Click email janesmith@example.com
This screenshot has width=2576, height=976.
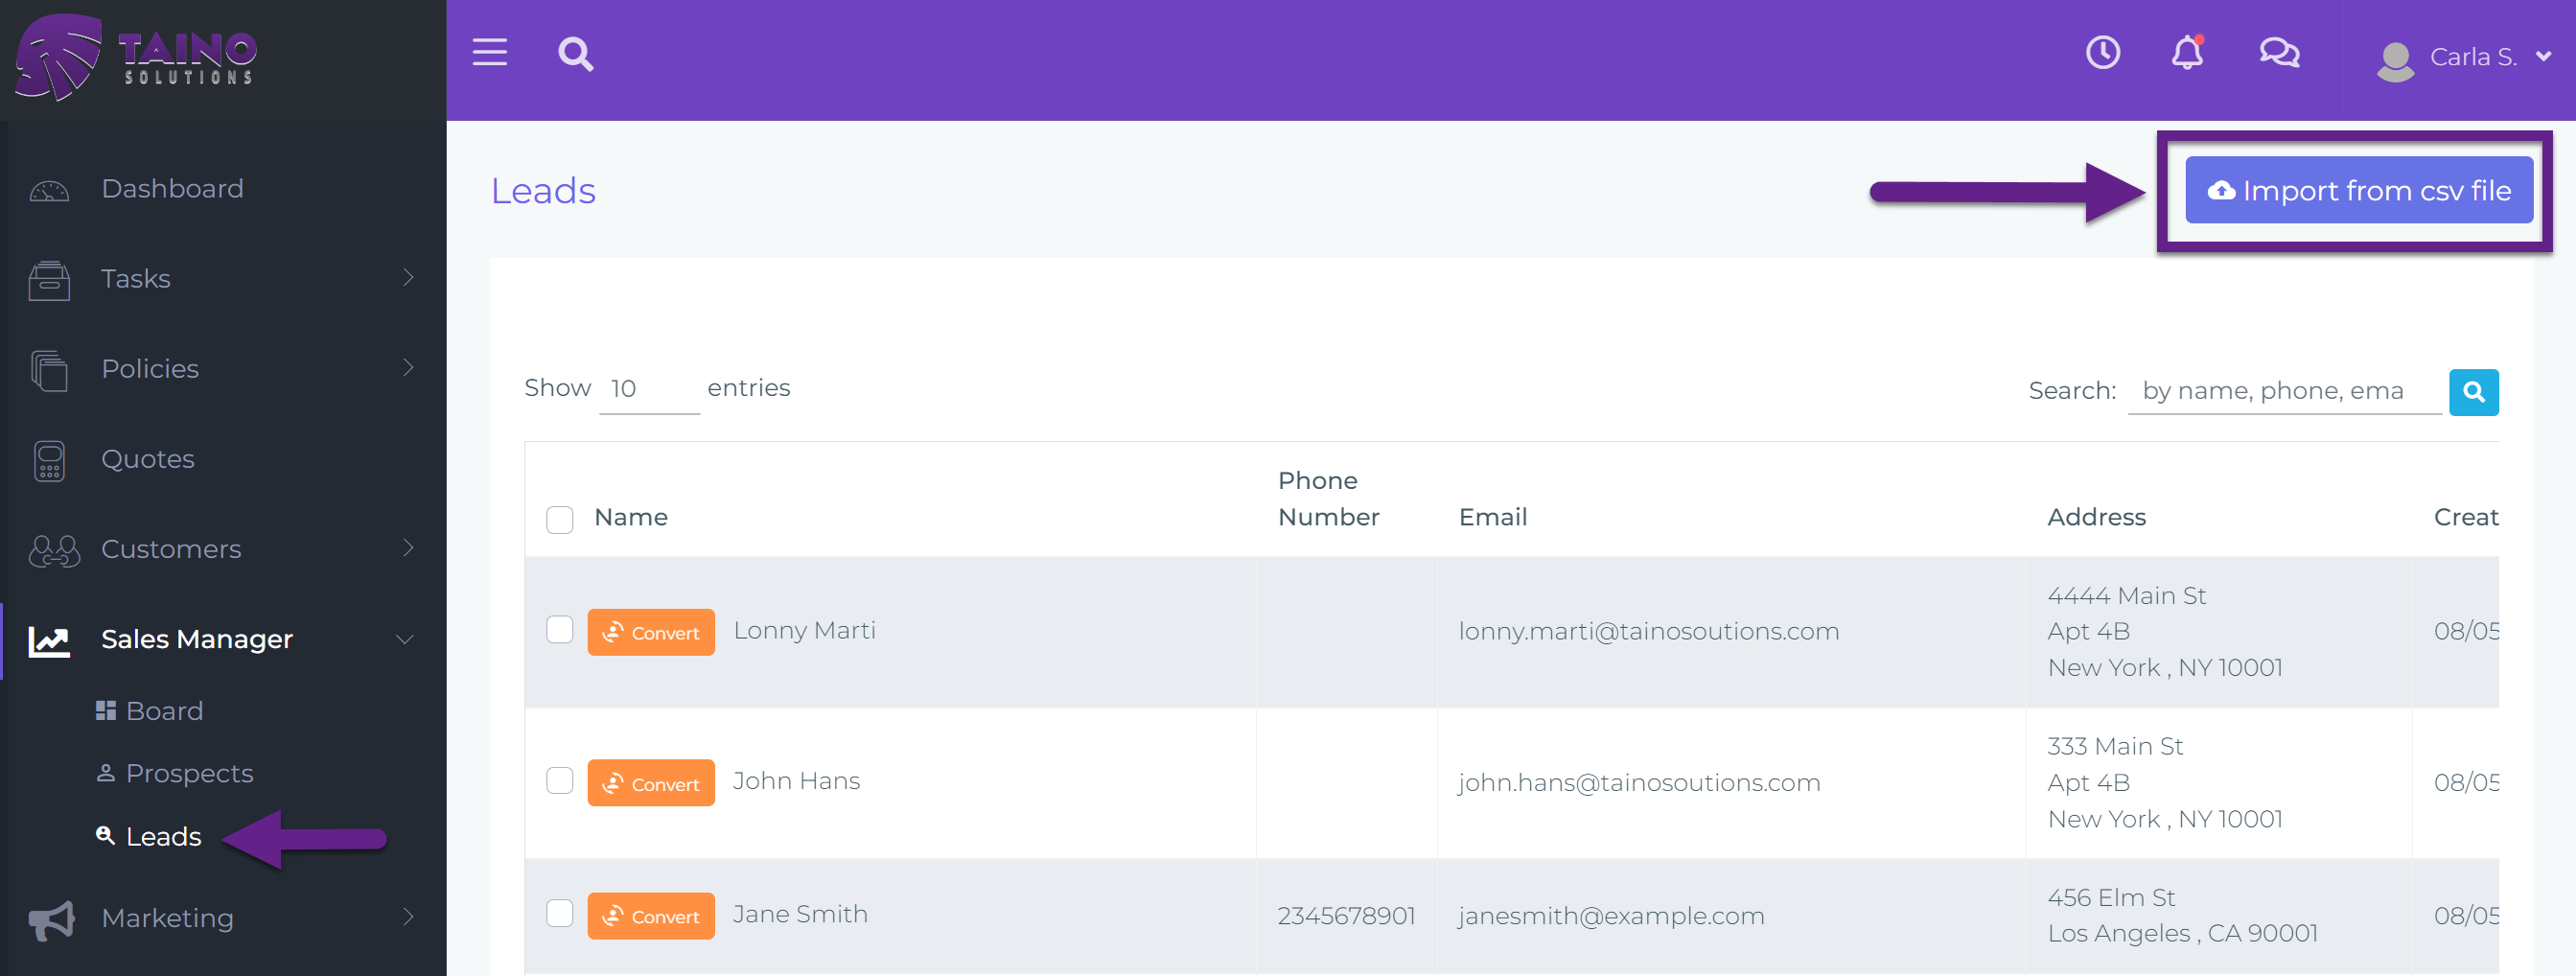click(x=1611, y=916)
